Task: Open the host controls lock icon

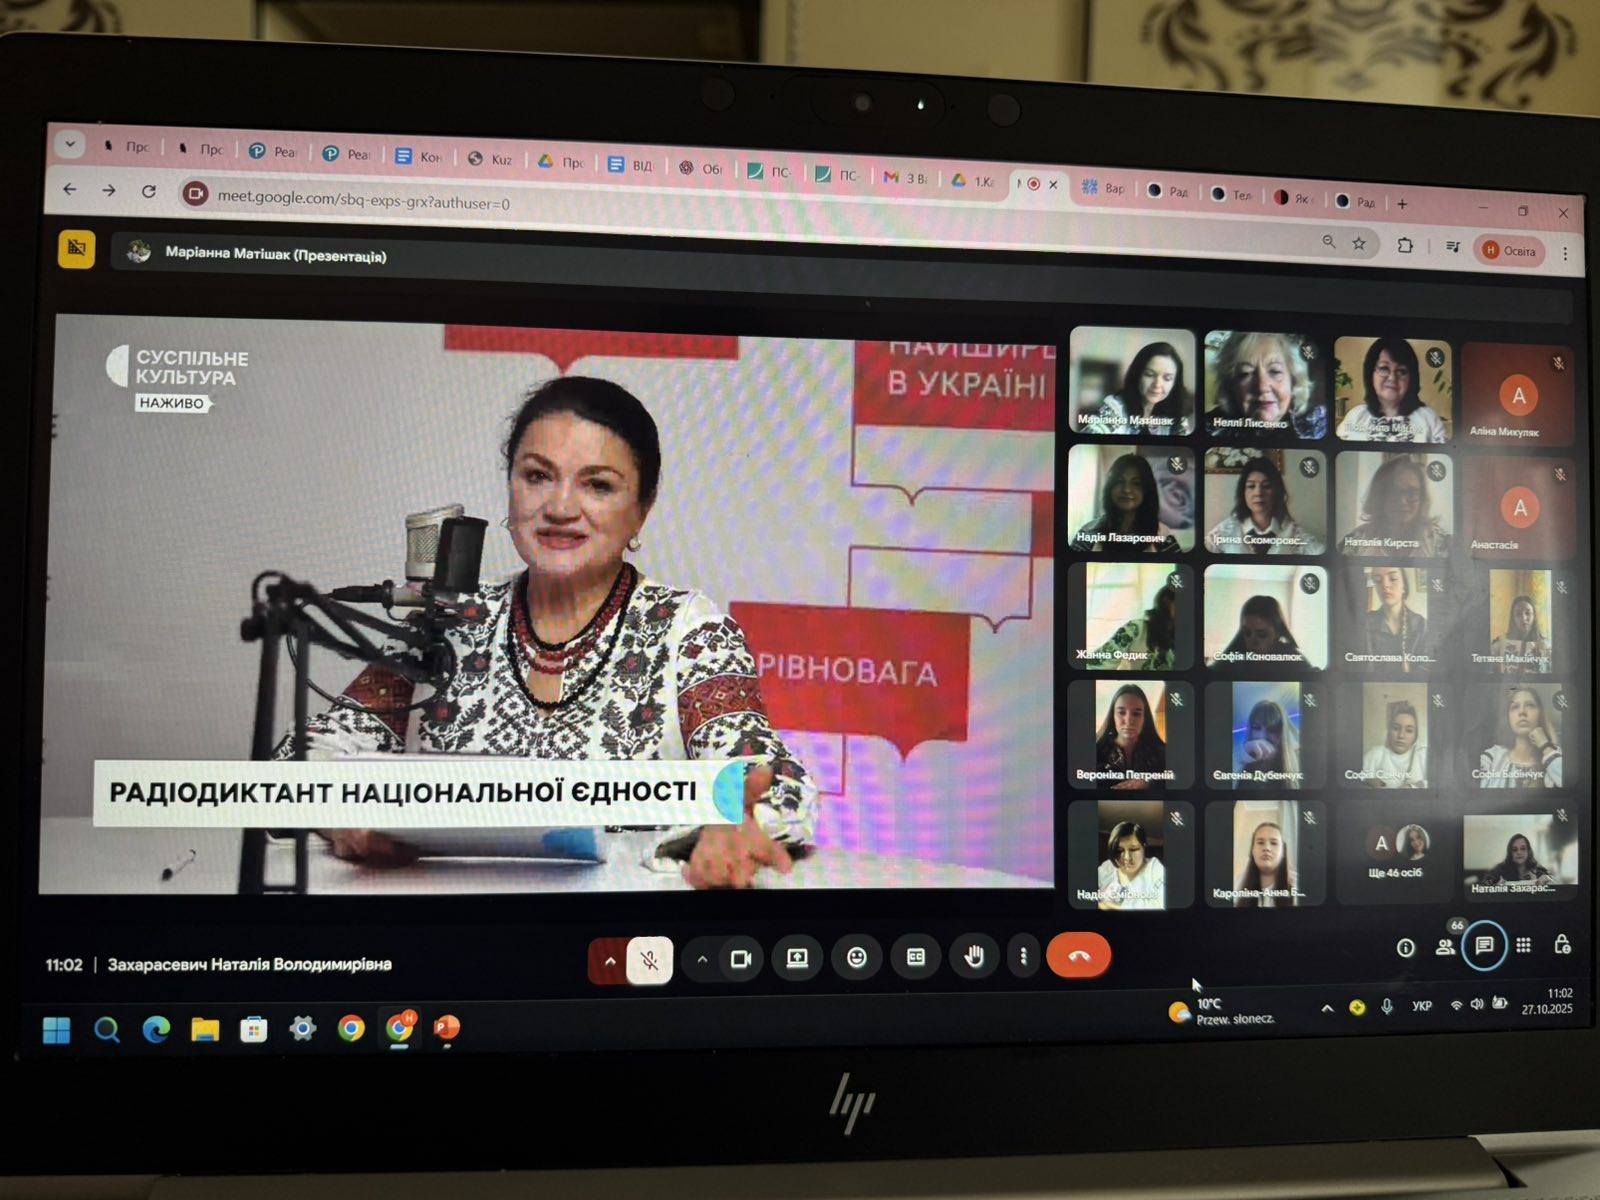Action: pyautogui.click(x=1562, y=944)
